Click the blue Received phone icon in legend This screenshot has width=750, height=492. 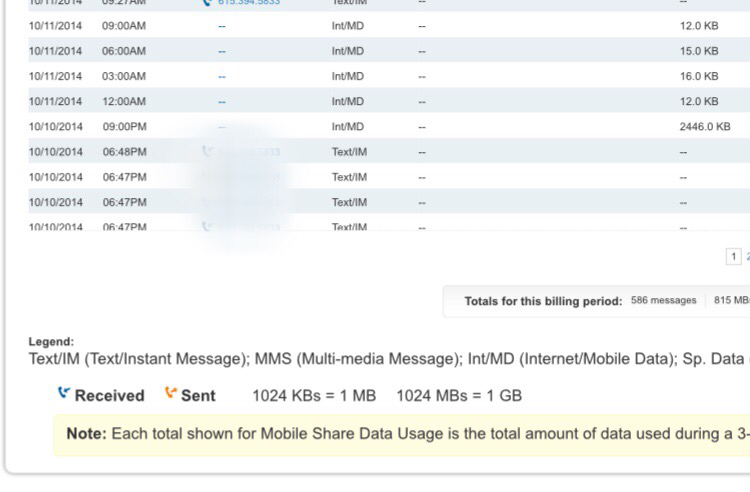pyautogui.click(x=64, y=394)
